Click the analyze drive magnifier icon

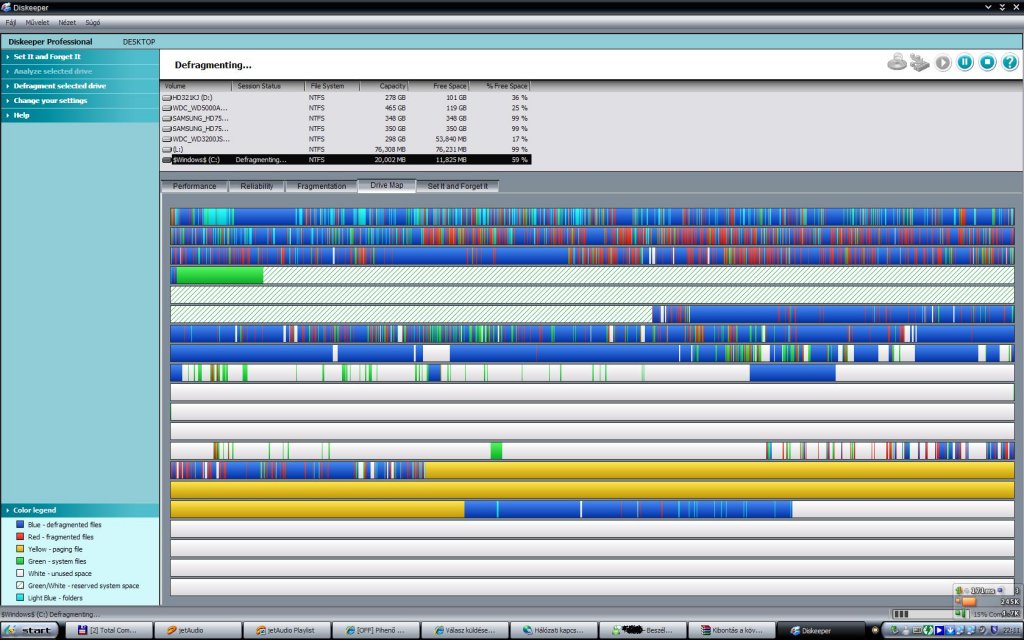click(x=897, y=63)
